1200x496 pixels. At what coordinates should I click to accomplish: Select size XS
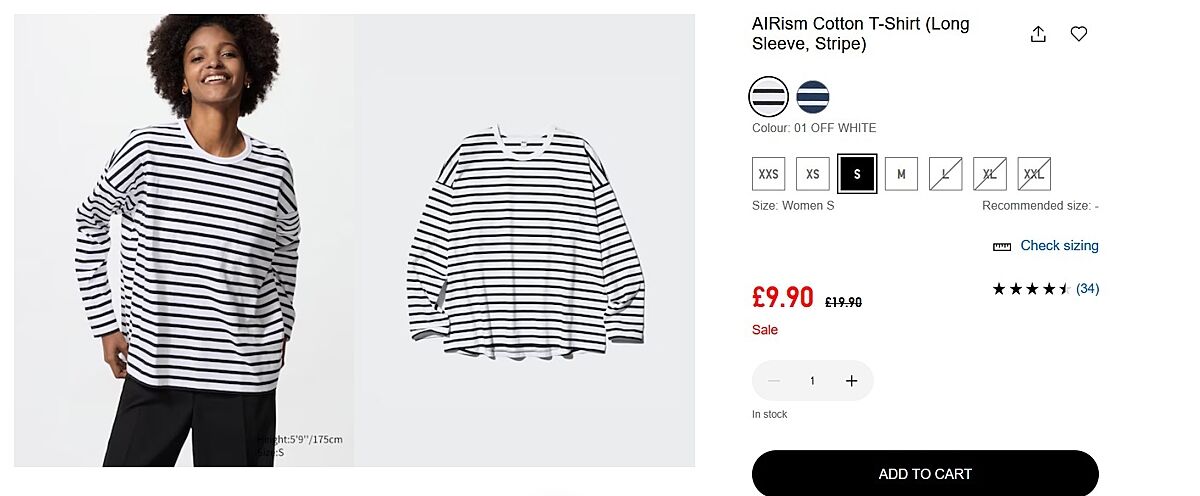[813, 174]
